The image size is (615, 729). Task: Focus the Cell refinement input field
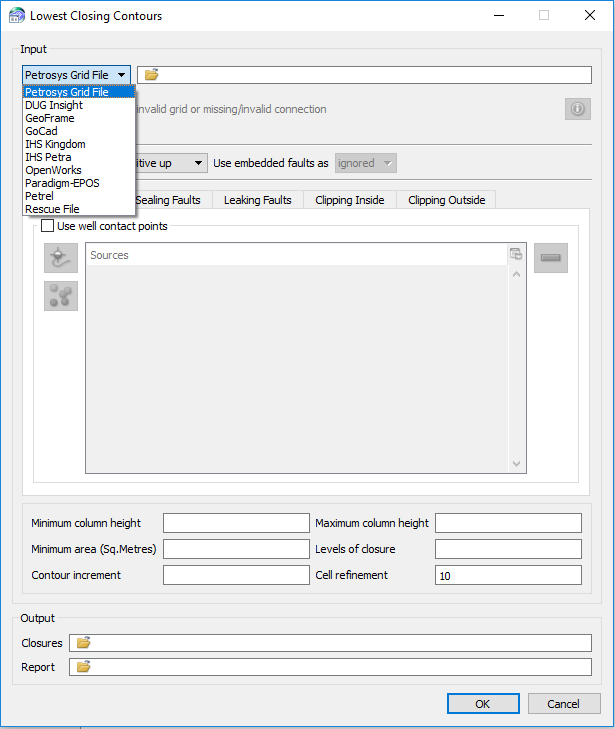(x=508, y=575)
